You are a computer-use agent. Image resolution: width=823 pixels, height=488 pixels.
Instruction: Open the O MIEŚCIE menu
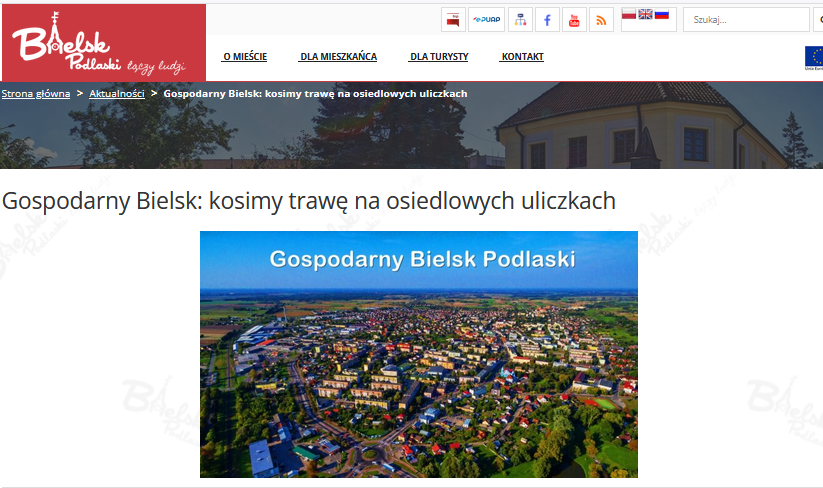245,57
